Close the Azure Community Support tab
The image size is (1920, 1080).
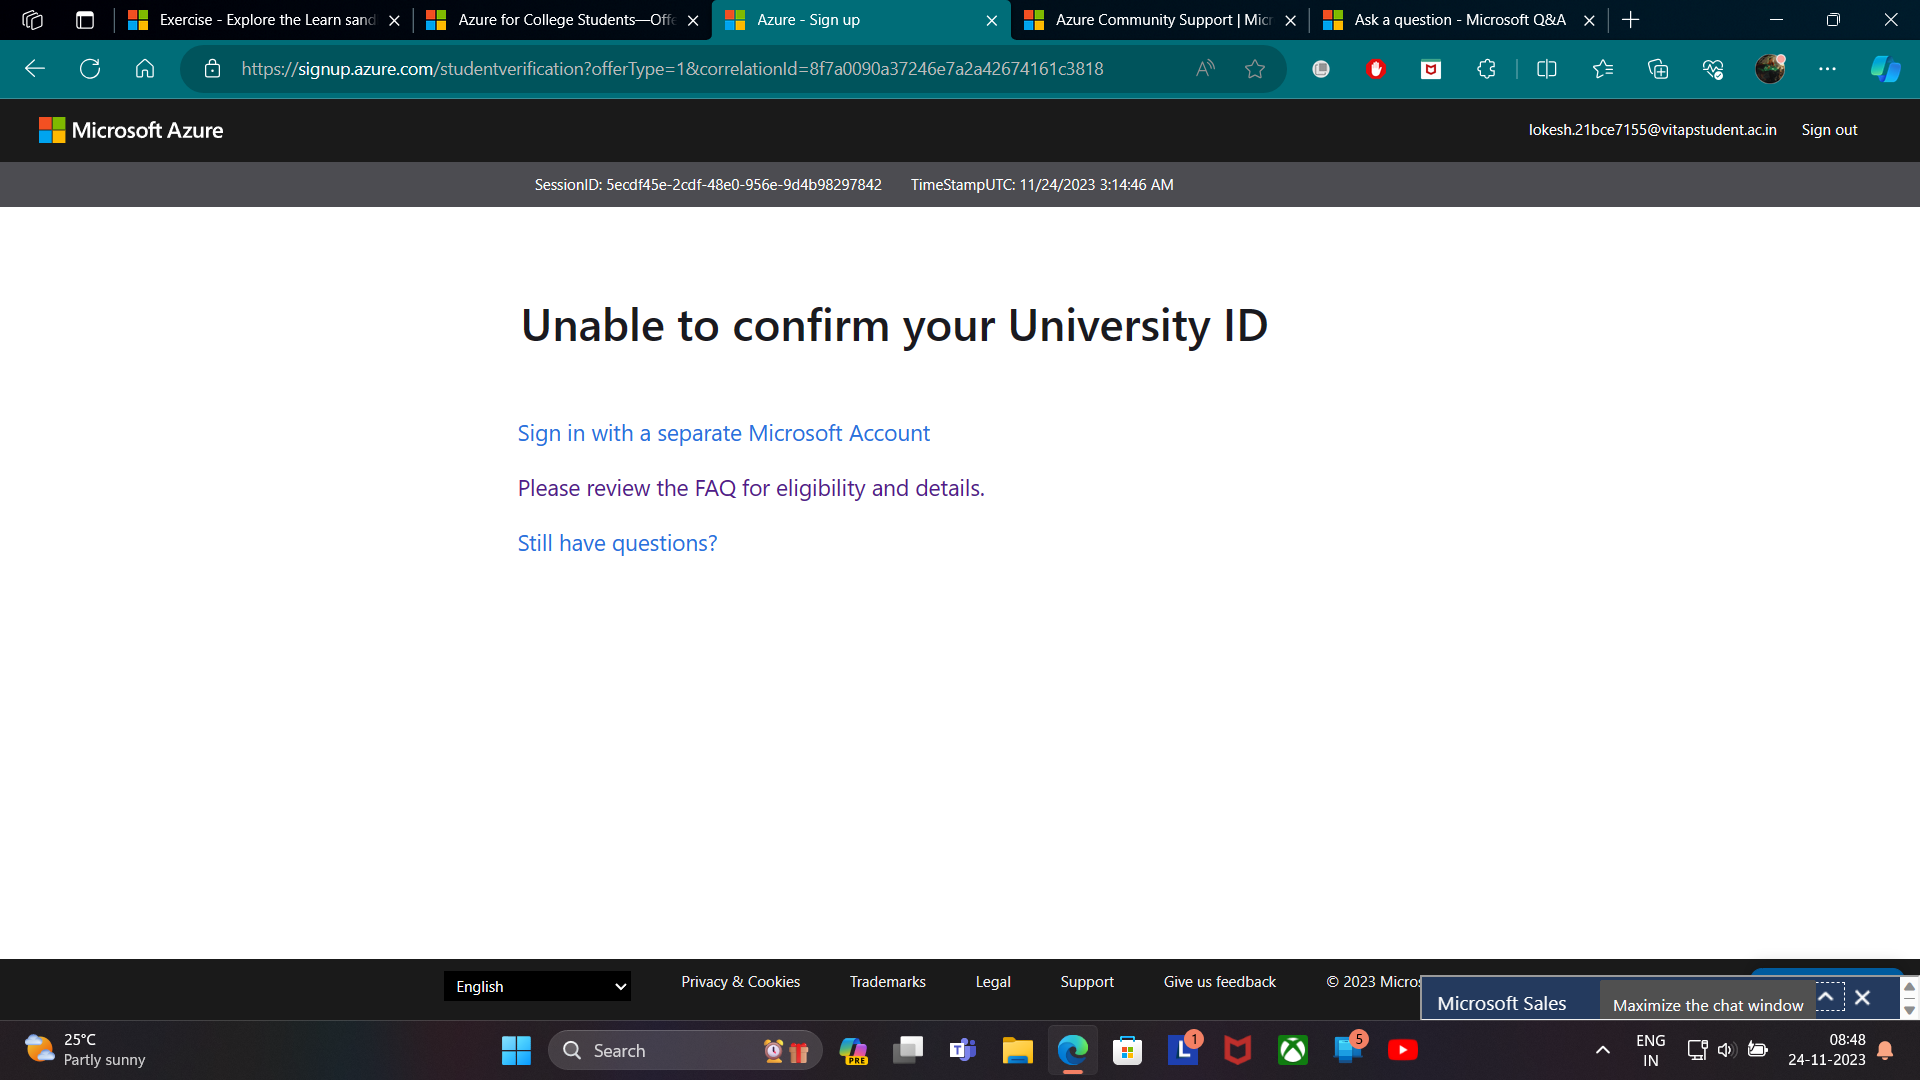coord(1290,20)
